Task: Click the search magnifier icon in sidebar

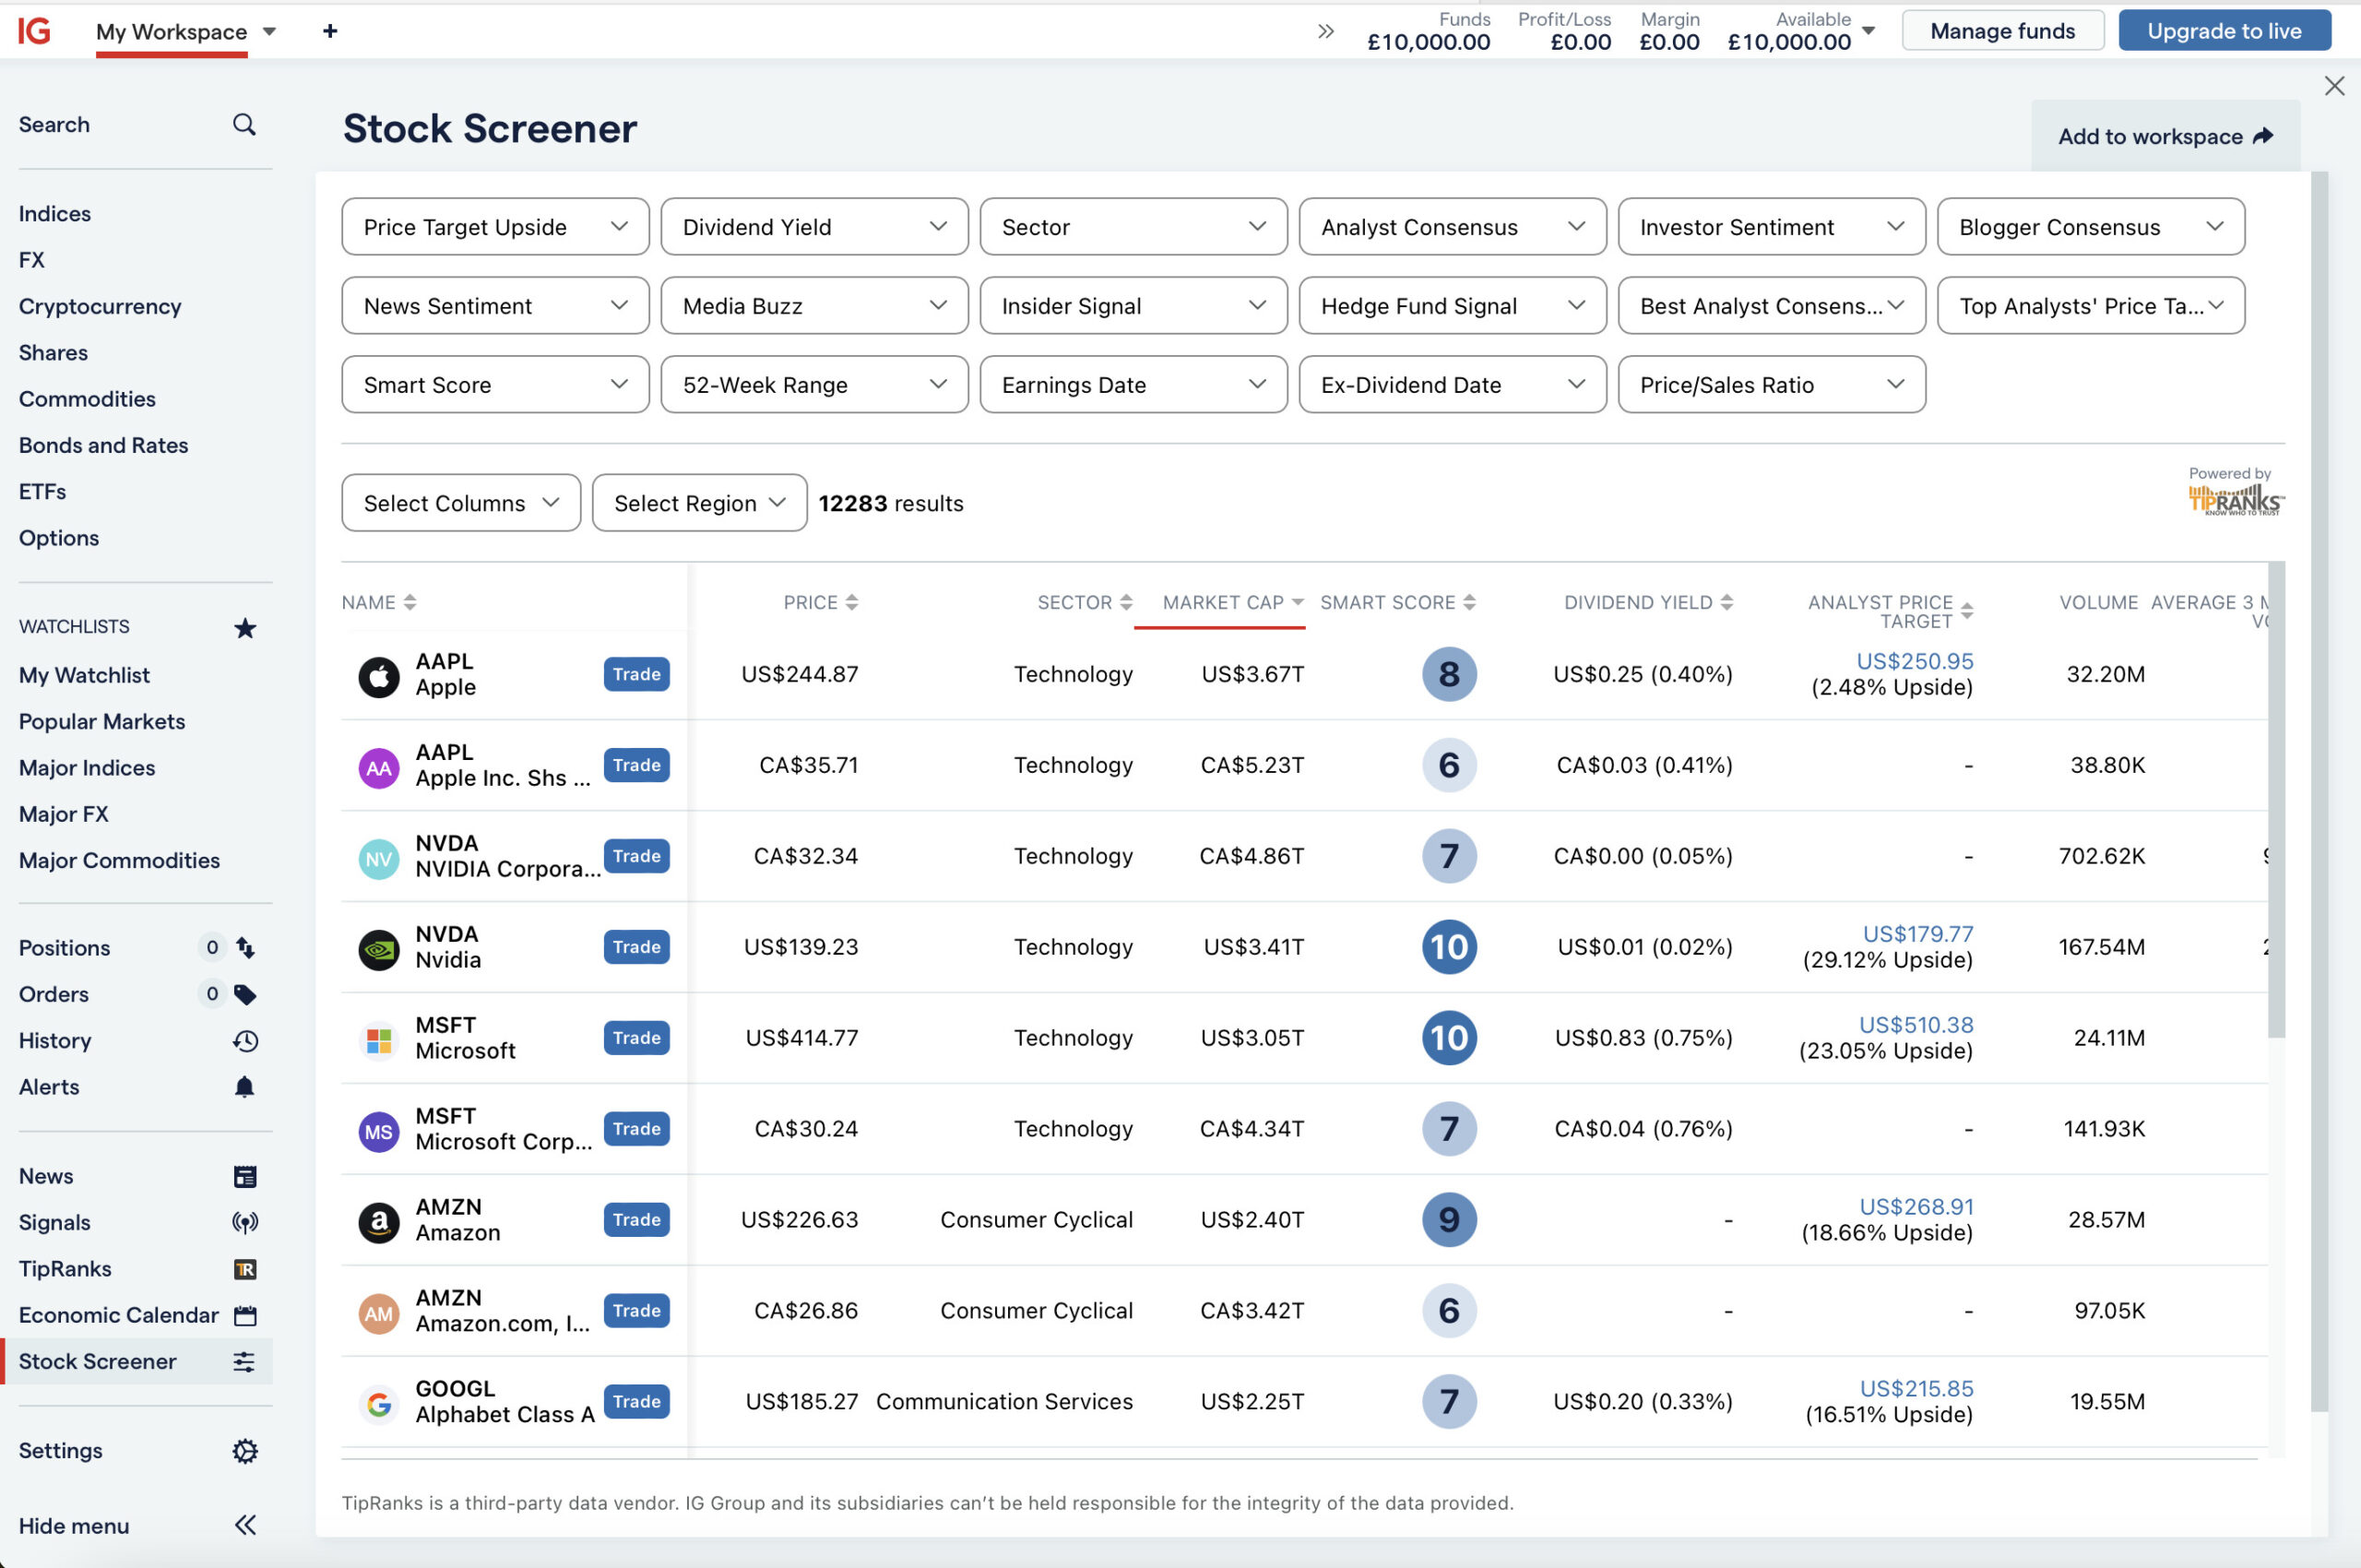Action: click(244, 124)
